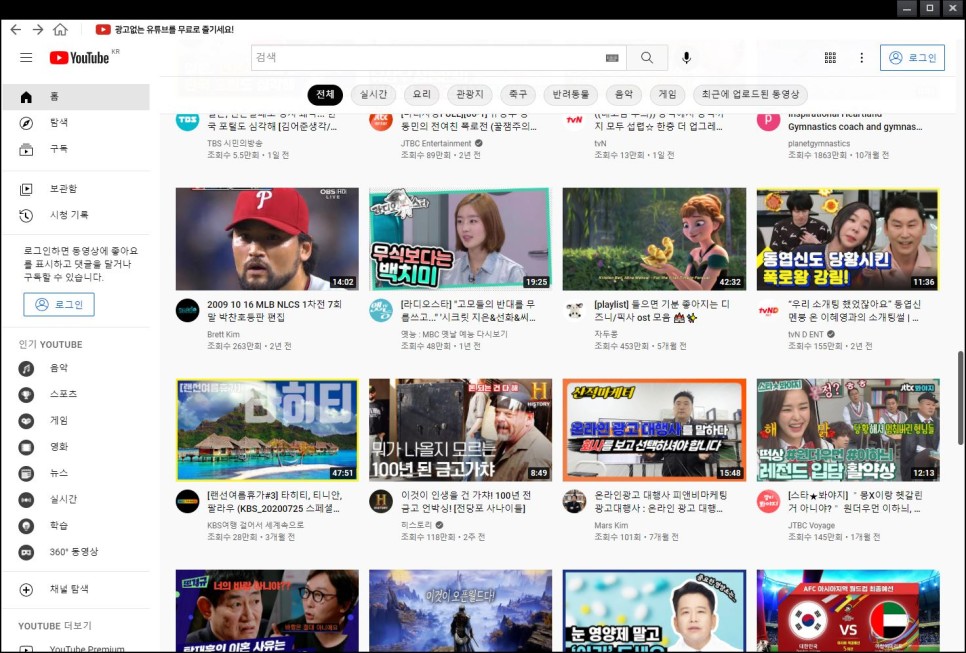966x653 pixels.
Task: Click the 로그인 button in the header
Action: click(x=912, y=58)
